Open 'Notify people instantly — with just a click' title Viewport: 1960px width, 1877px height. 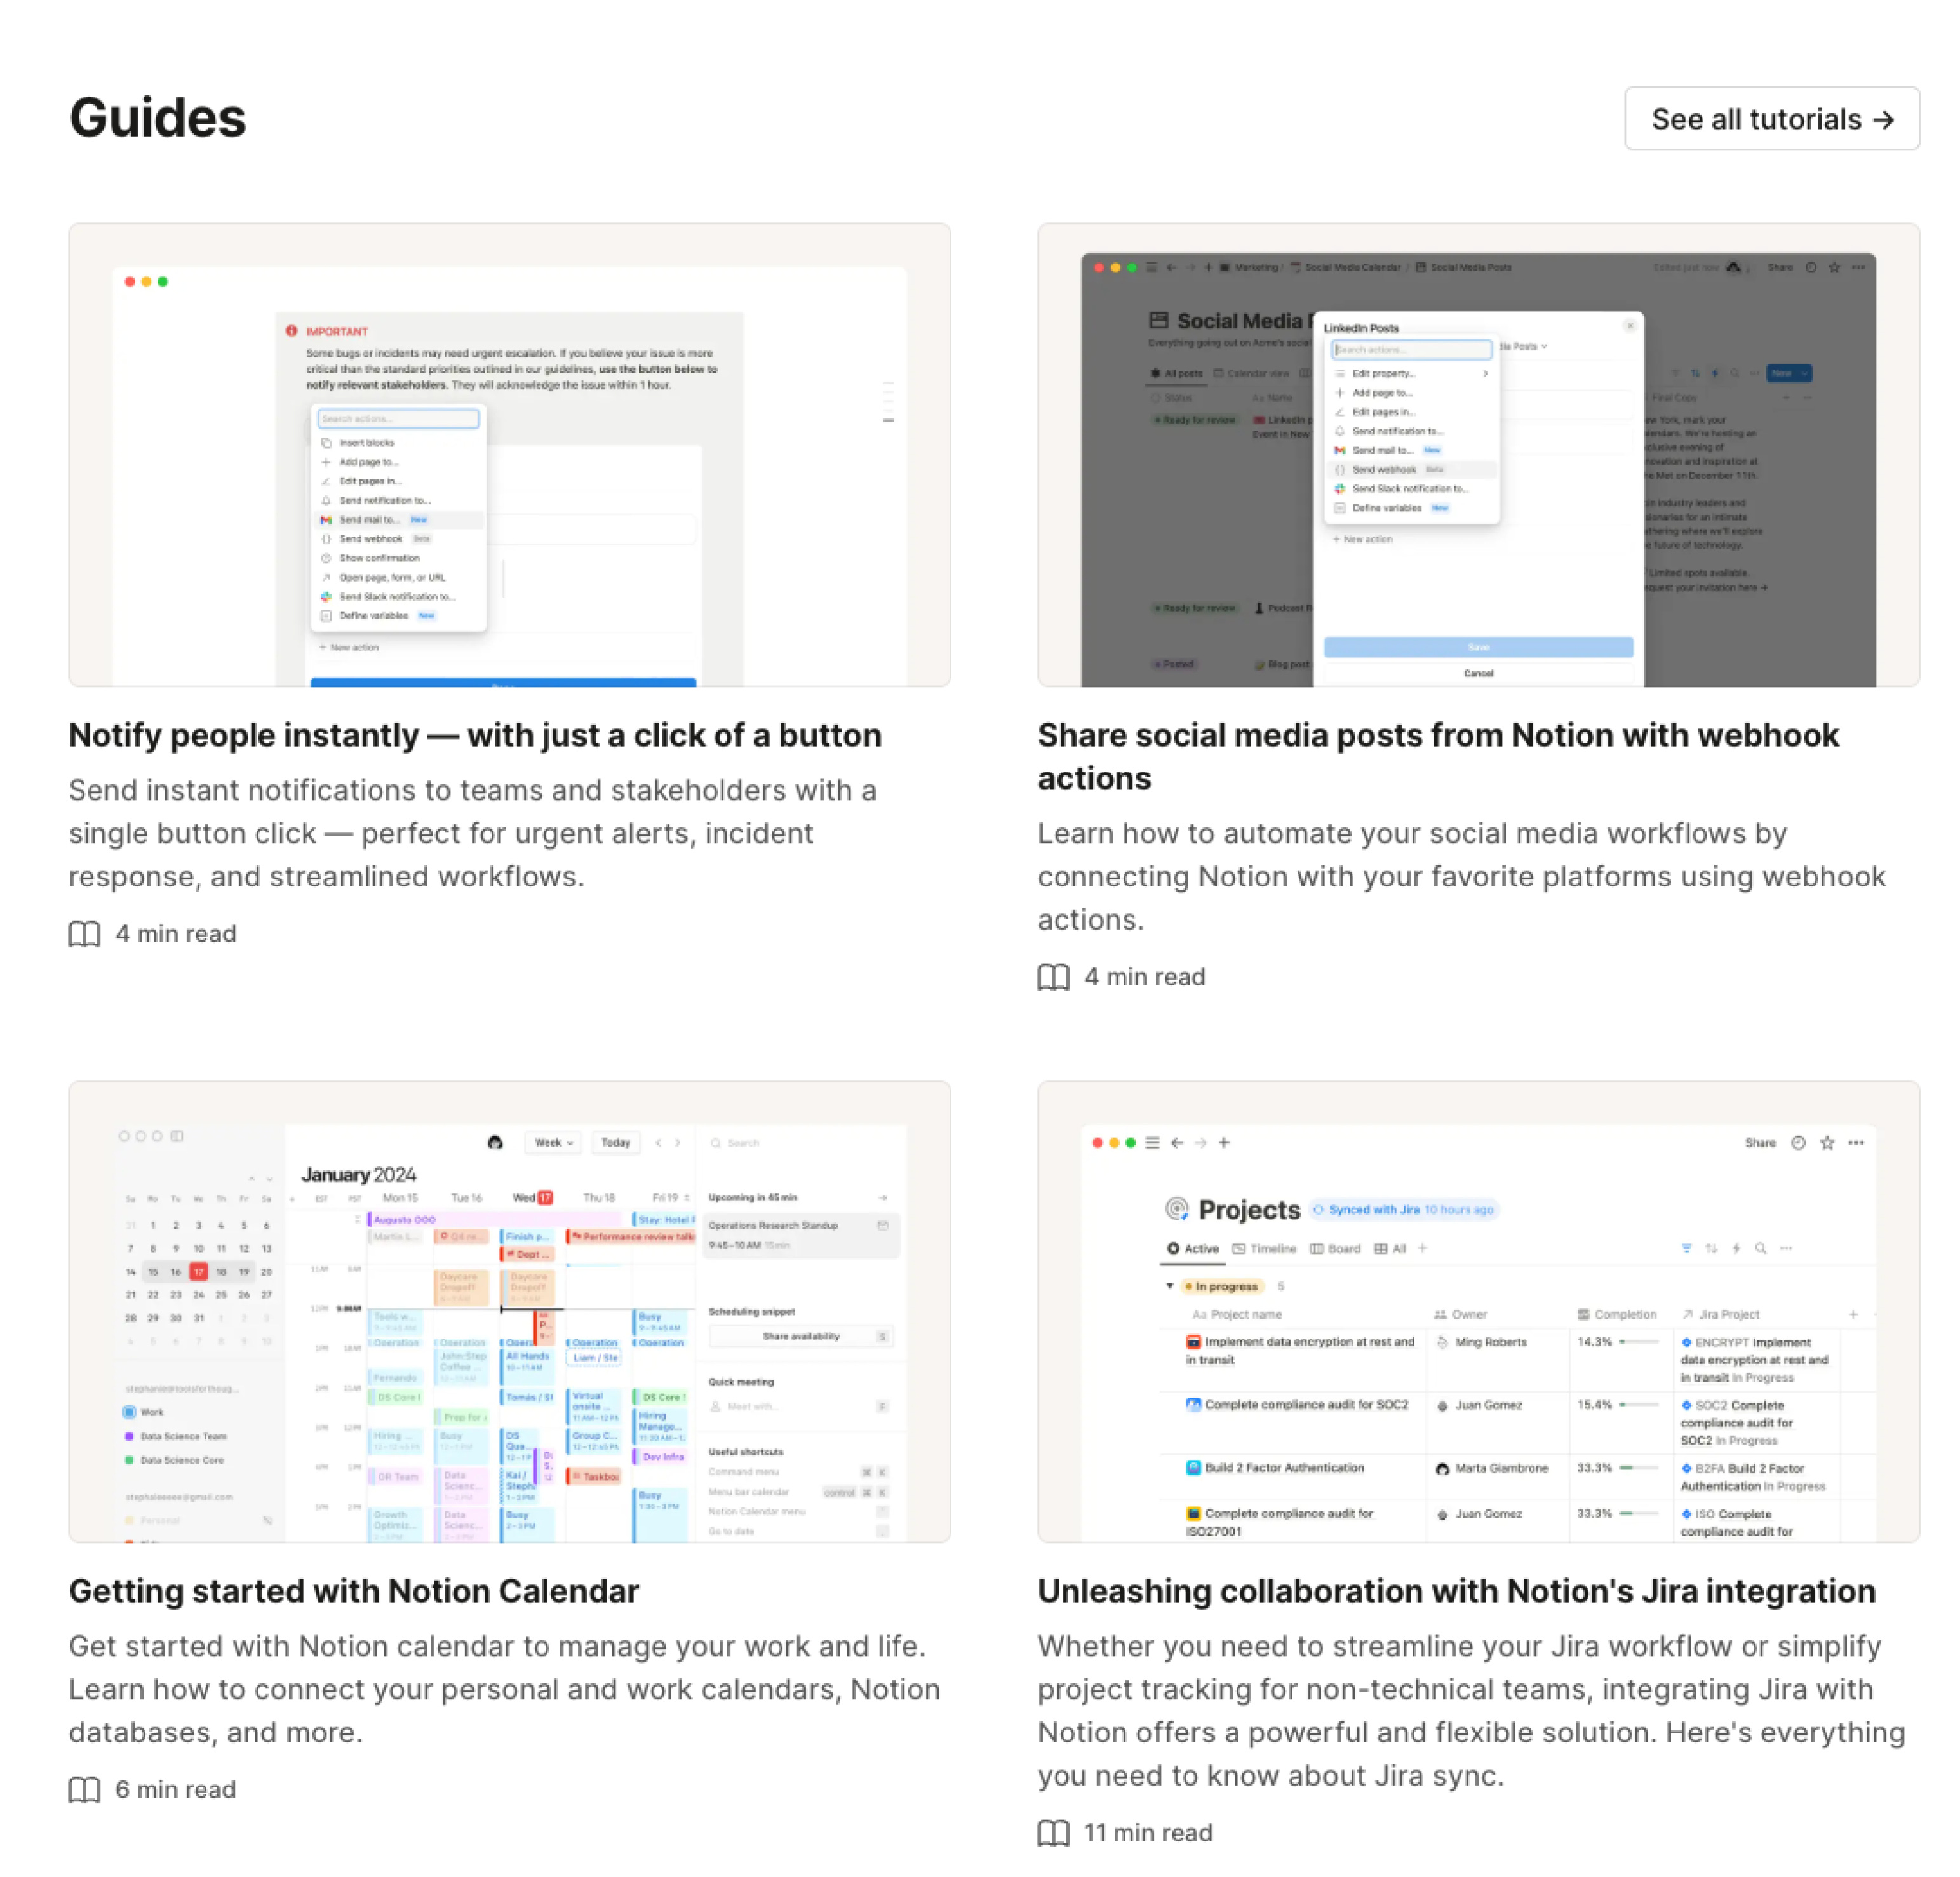pos(475,735)
